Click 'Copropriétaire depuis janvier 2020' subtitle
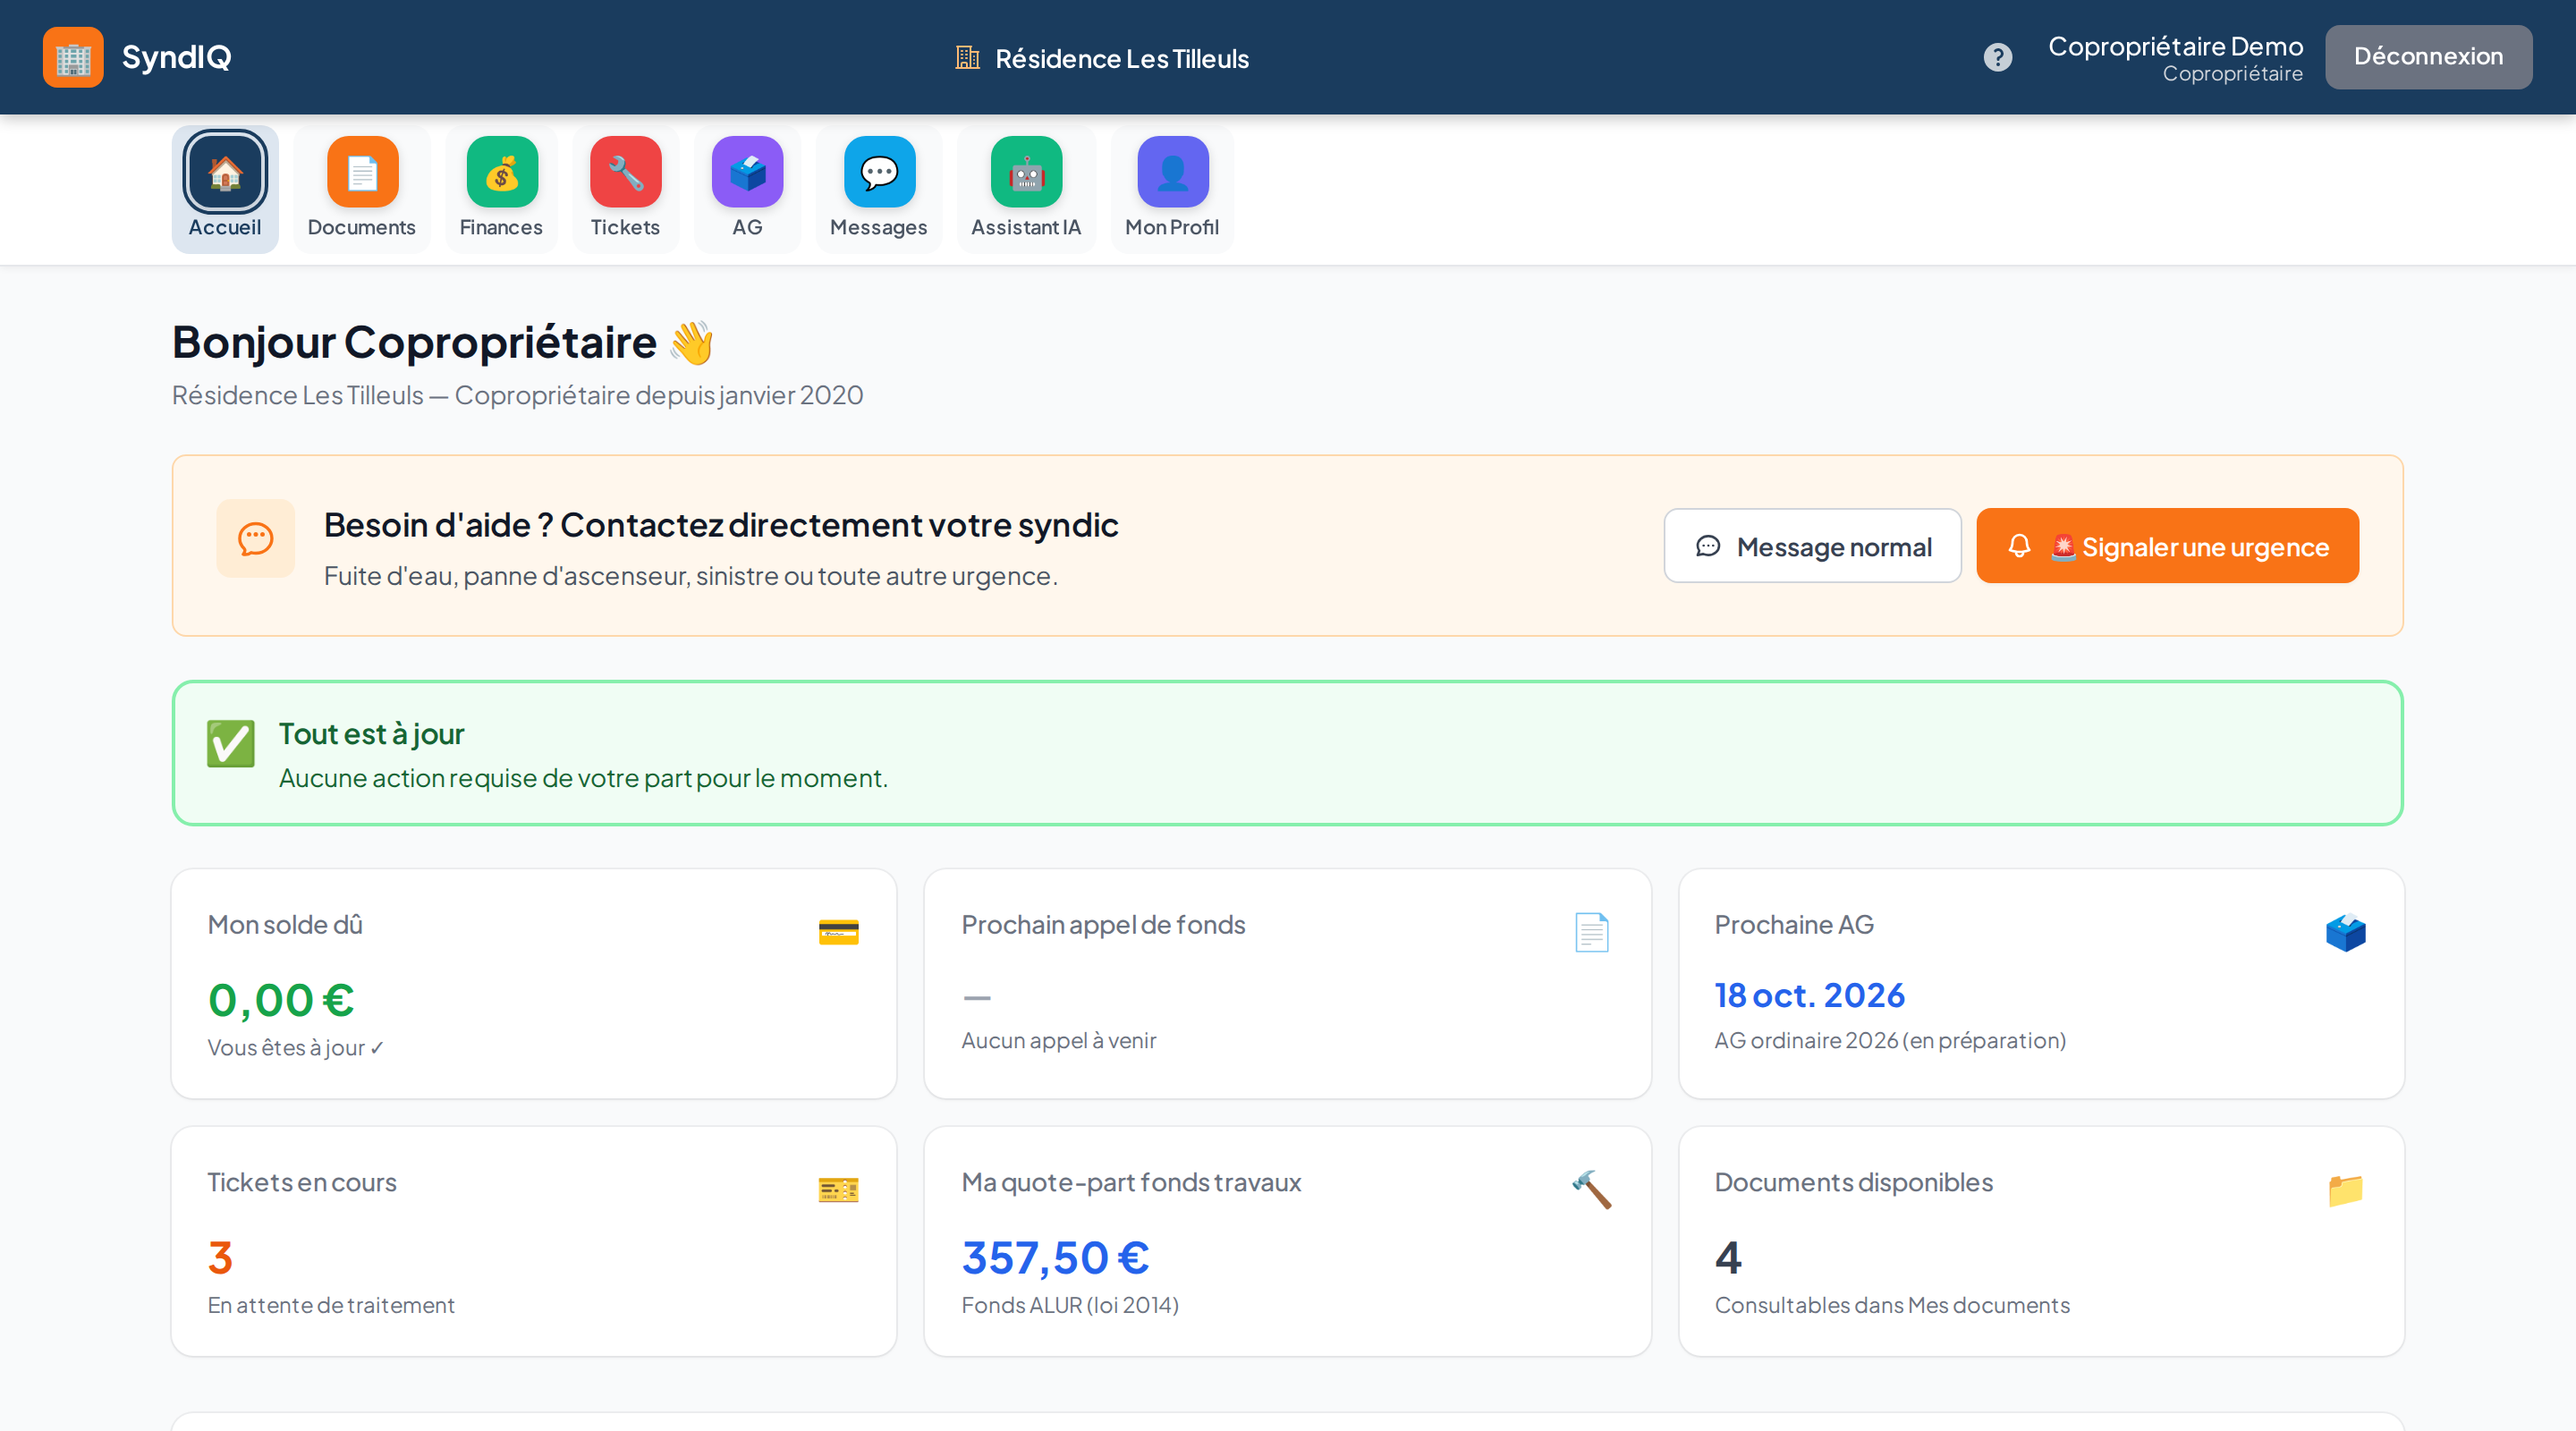Screen dimensions: 2576x1431 point(659,396)
